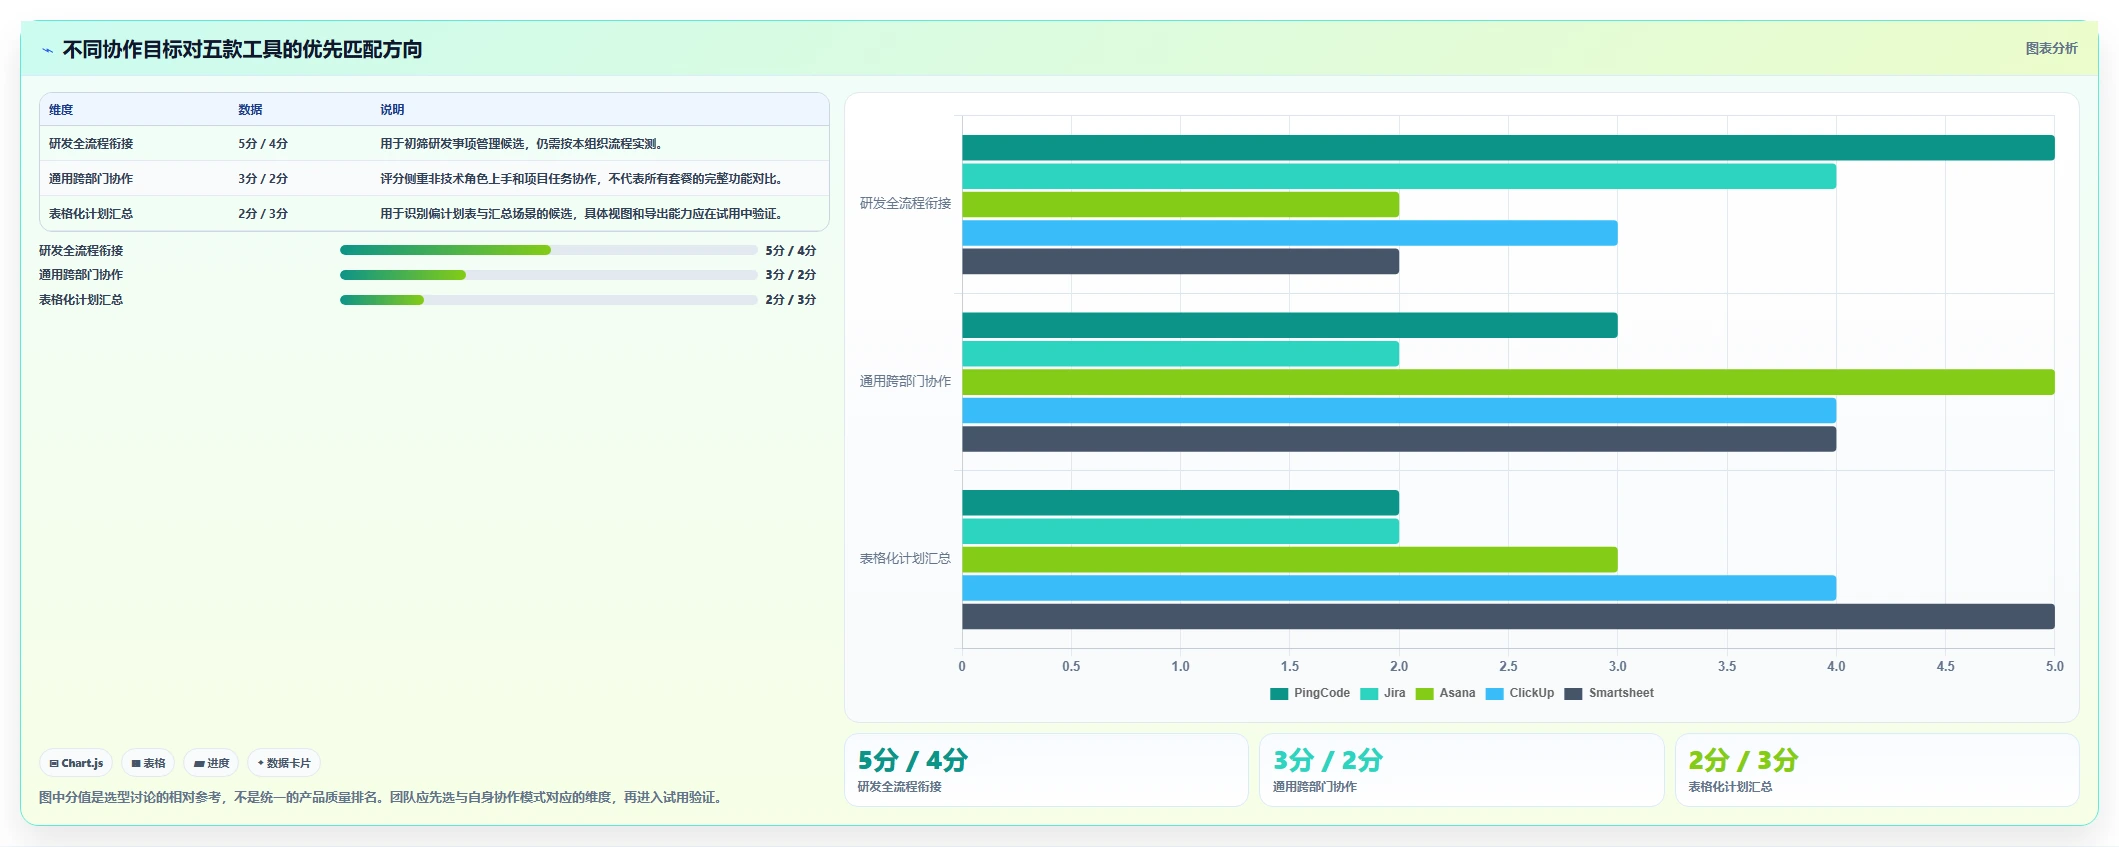The width and height of the screenshot is (2119, 847).
Task: Toggle the Asana legend item
Action: 1445,693
